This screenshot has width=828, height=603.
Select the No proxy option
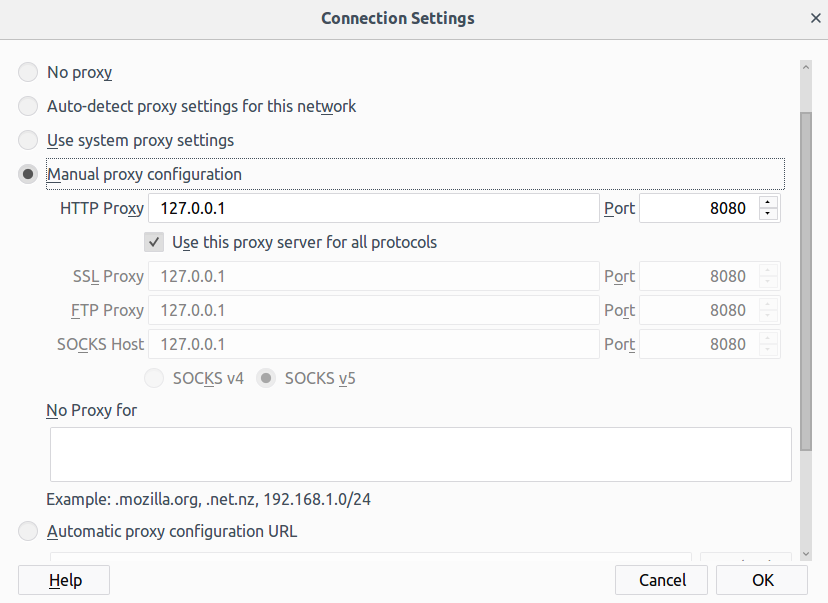pyautogui.click(x=28, y=72)
